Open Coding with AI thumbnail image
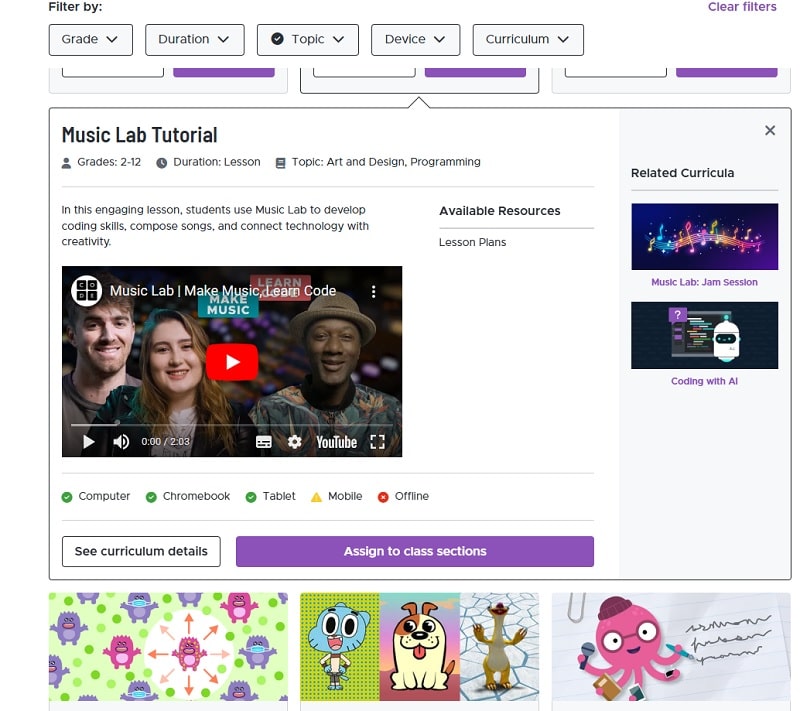 [x=704, y=335]
